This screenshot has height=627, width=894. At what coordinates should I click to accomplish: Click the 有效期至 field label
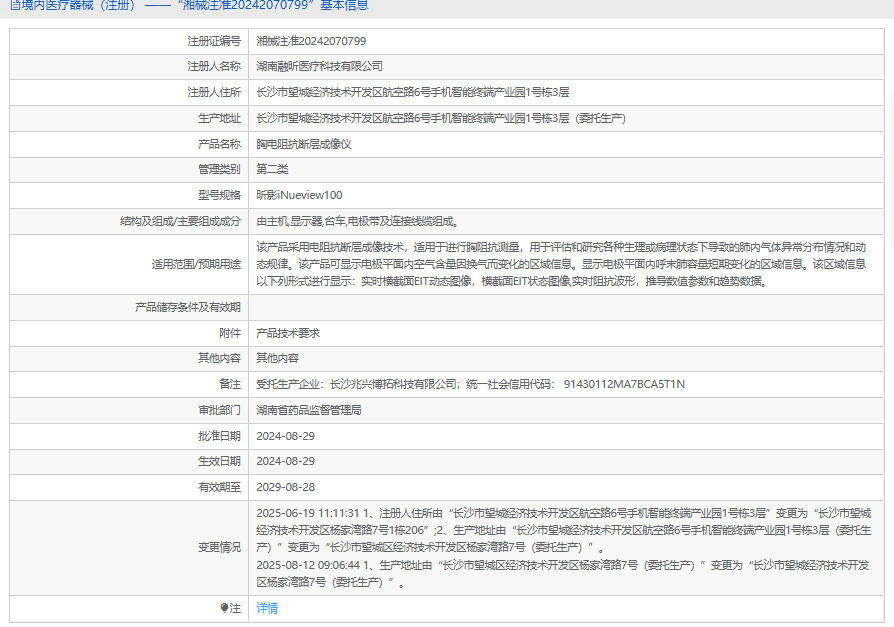[219, 487]
